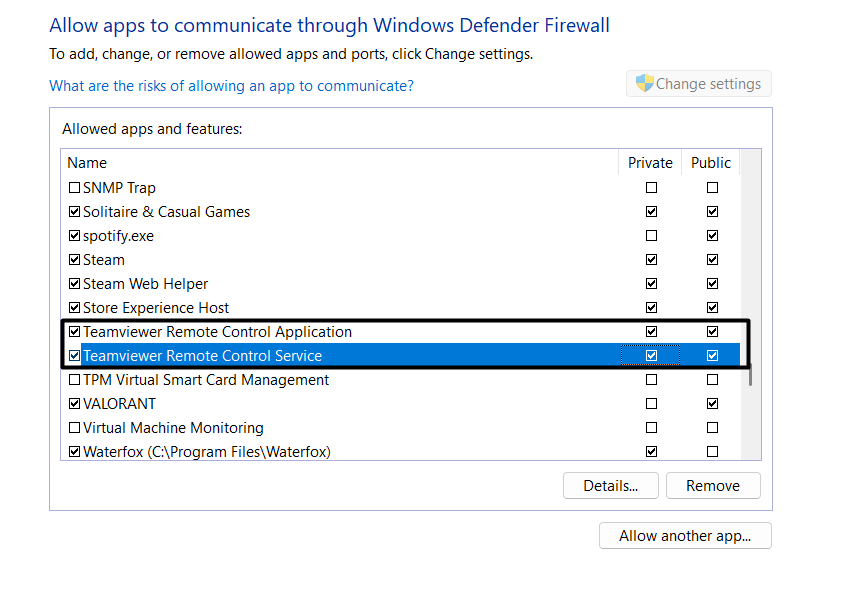Uncheck Teamviewer Remote Control Service Private checkbox
The width and height of the screenshot is (866, 609).
click(x=652, y=356)
